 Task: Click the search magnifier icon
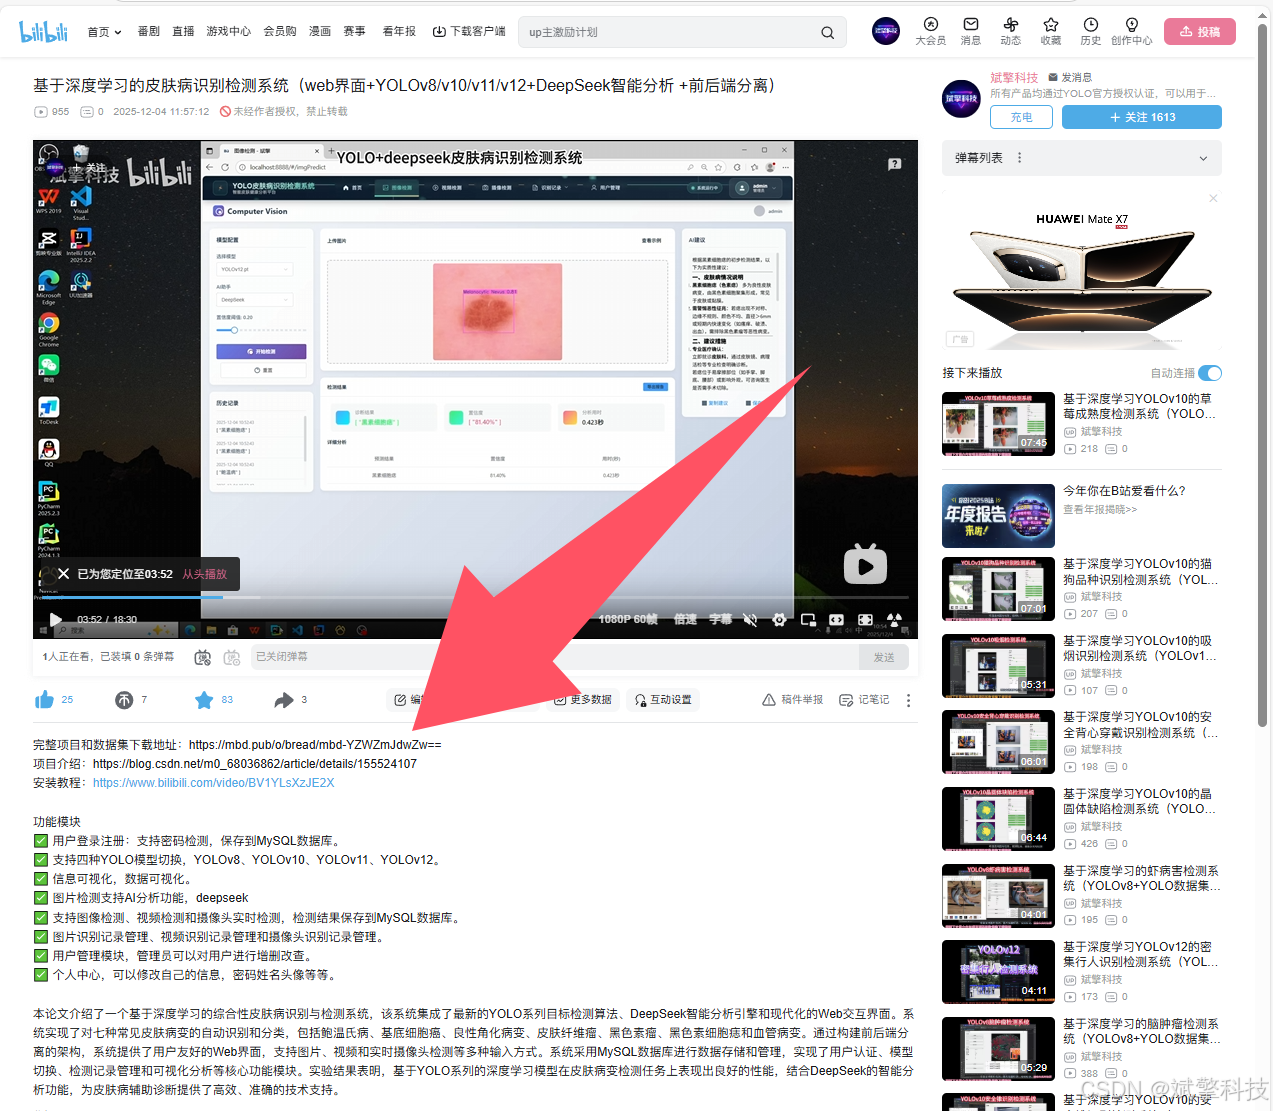(x=827, y=32)
